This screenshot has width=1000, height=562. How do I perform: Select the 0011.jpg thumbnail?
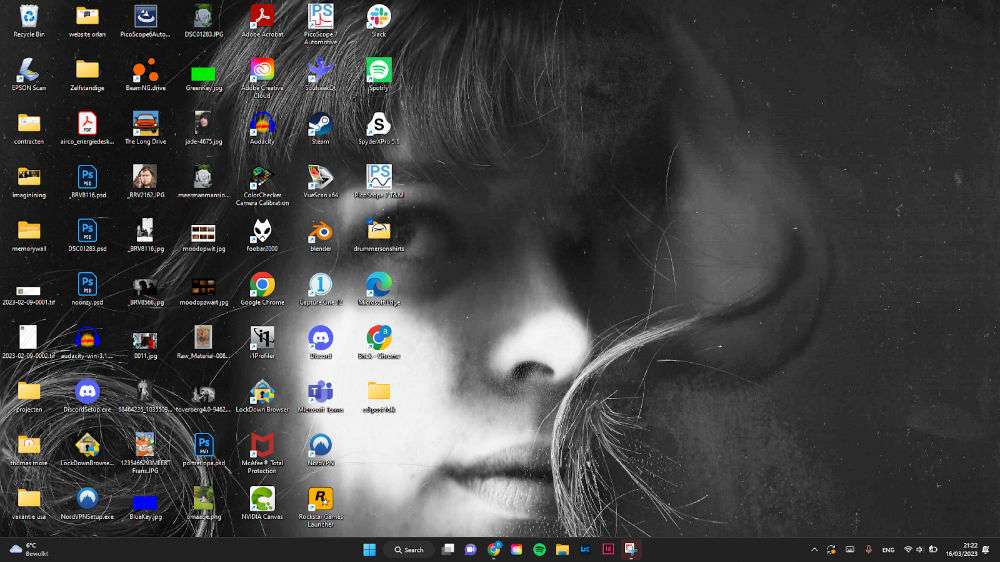click(x=145, y=343)
